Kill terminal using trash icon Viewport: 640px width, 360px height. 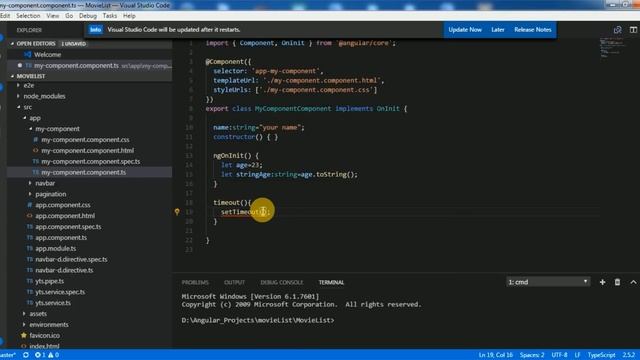pos(618,282)
